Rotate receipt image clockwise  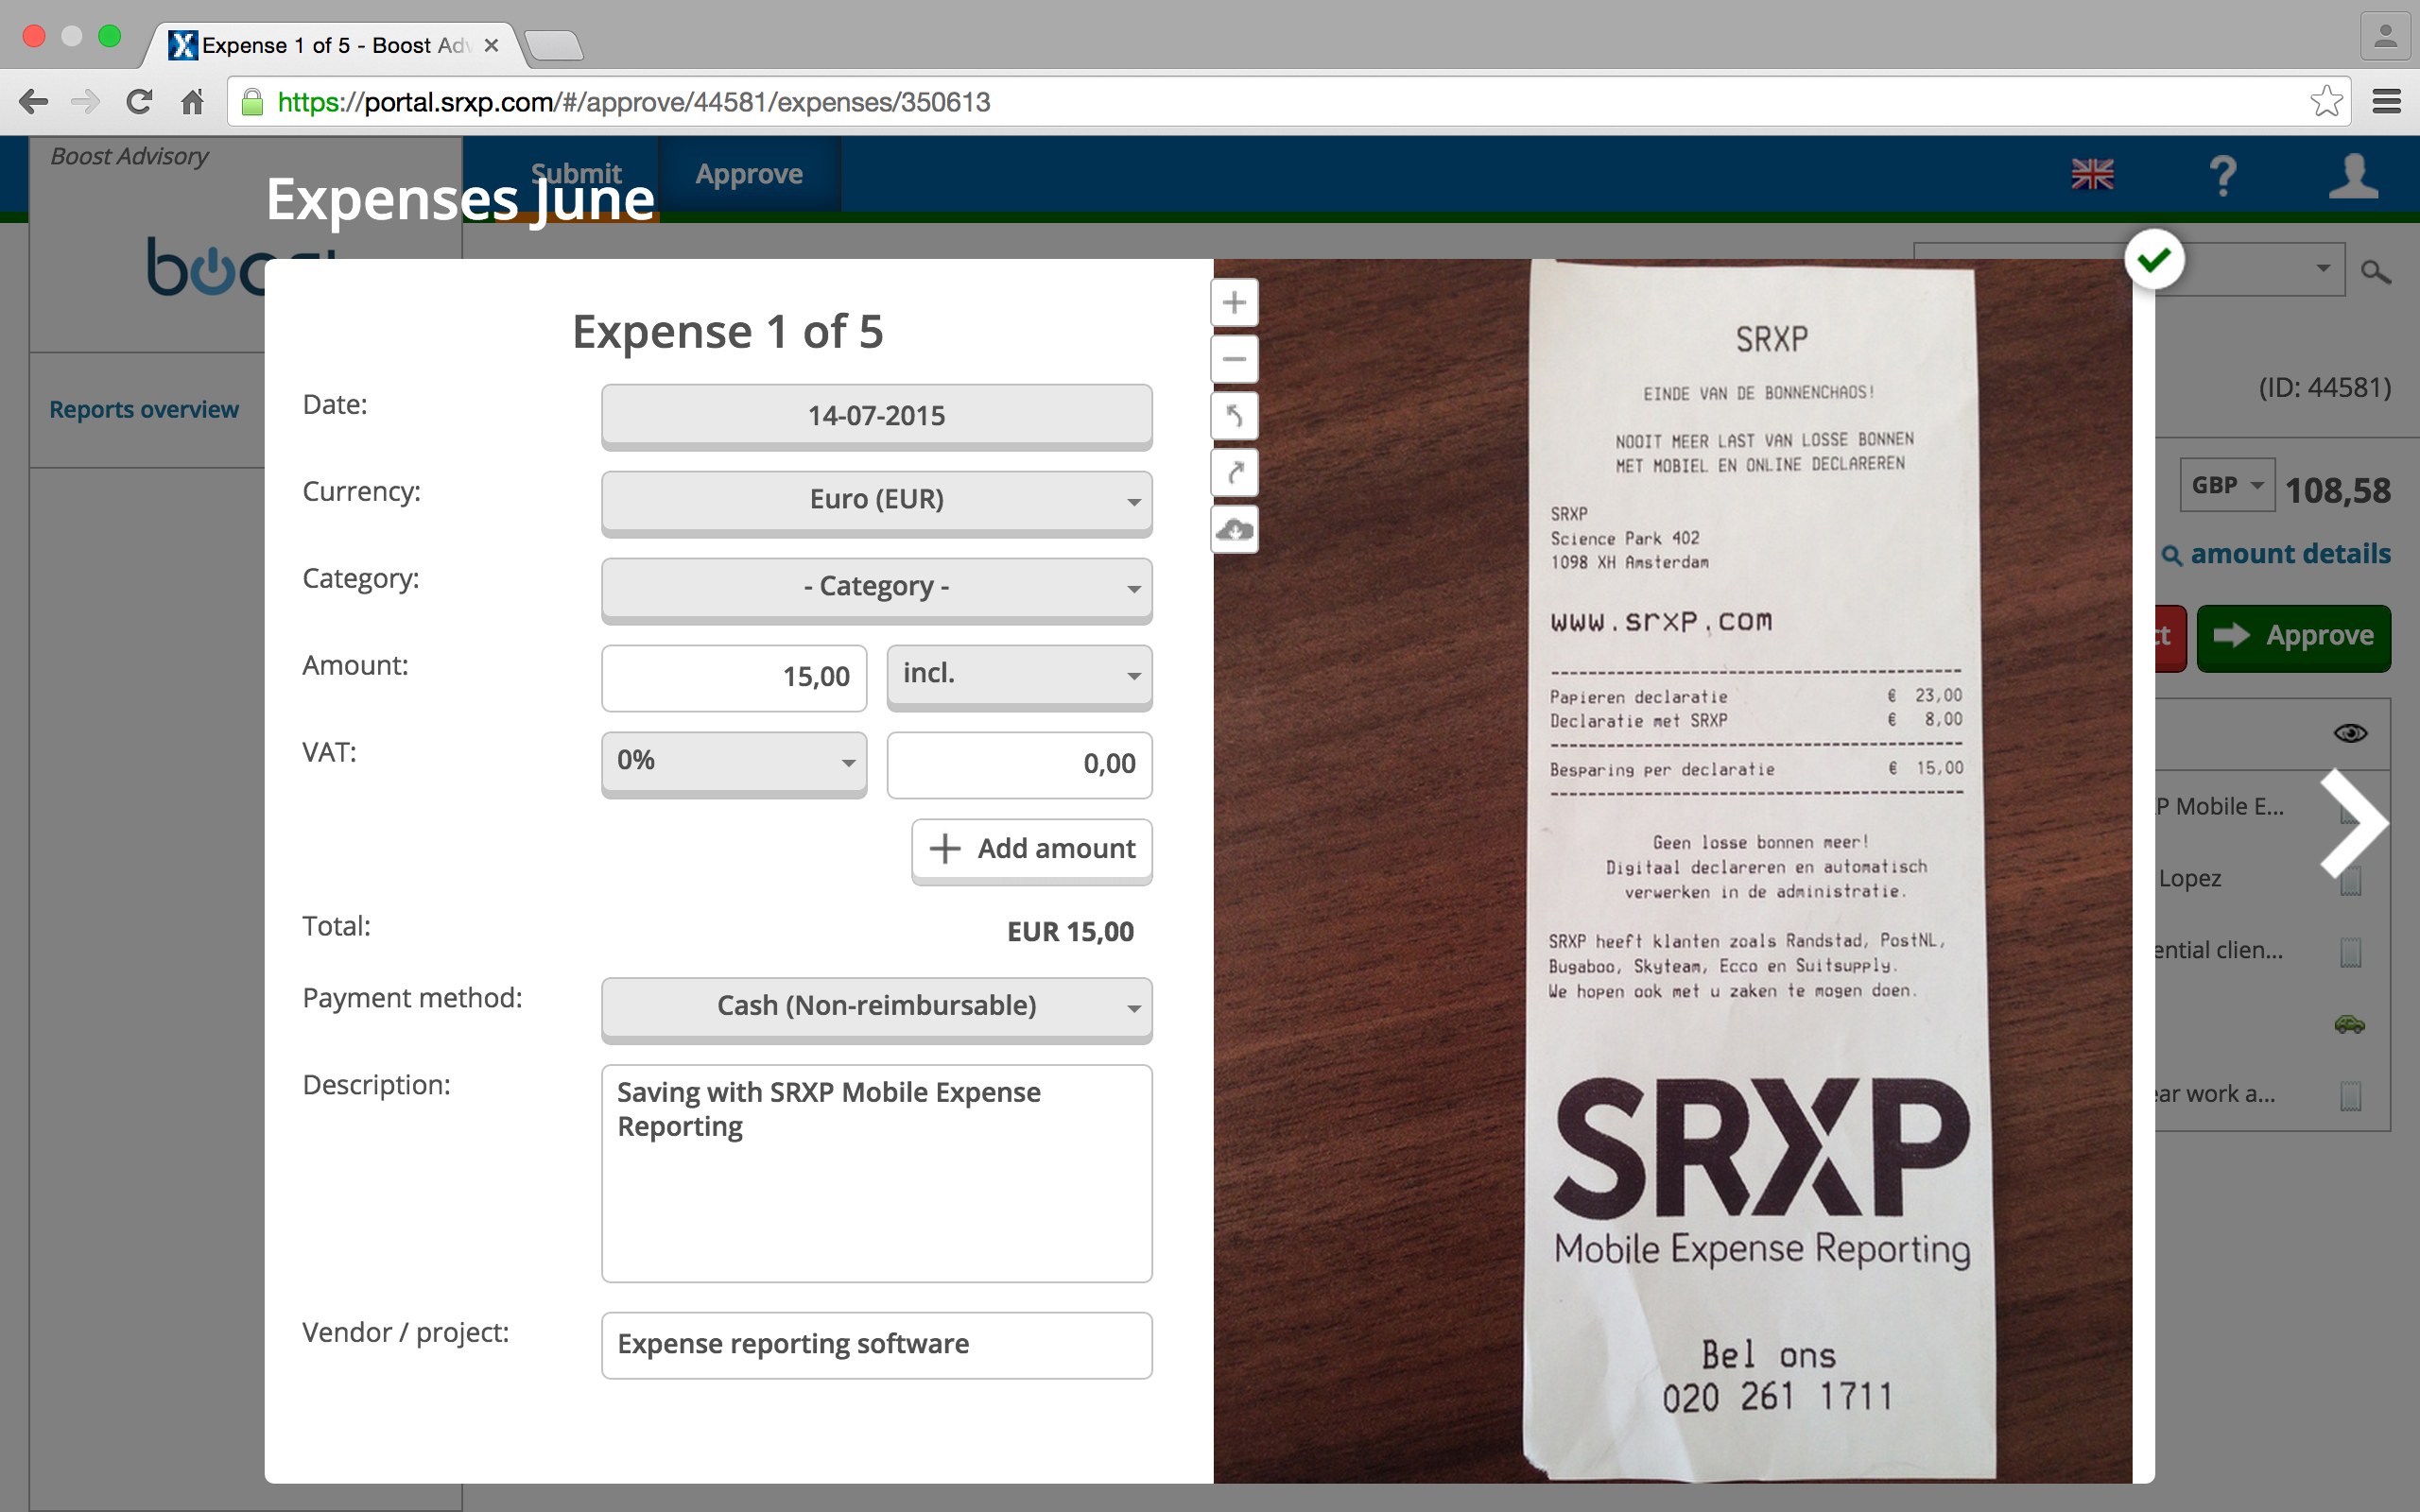click(1234, 472)
